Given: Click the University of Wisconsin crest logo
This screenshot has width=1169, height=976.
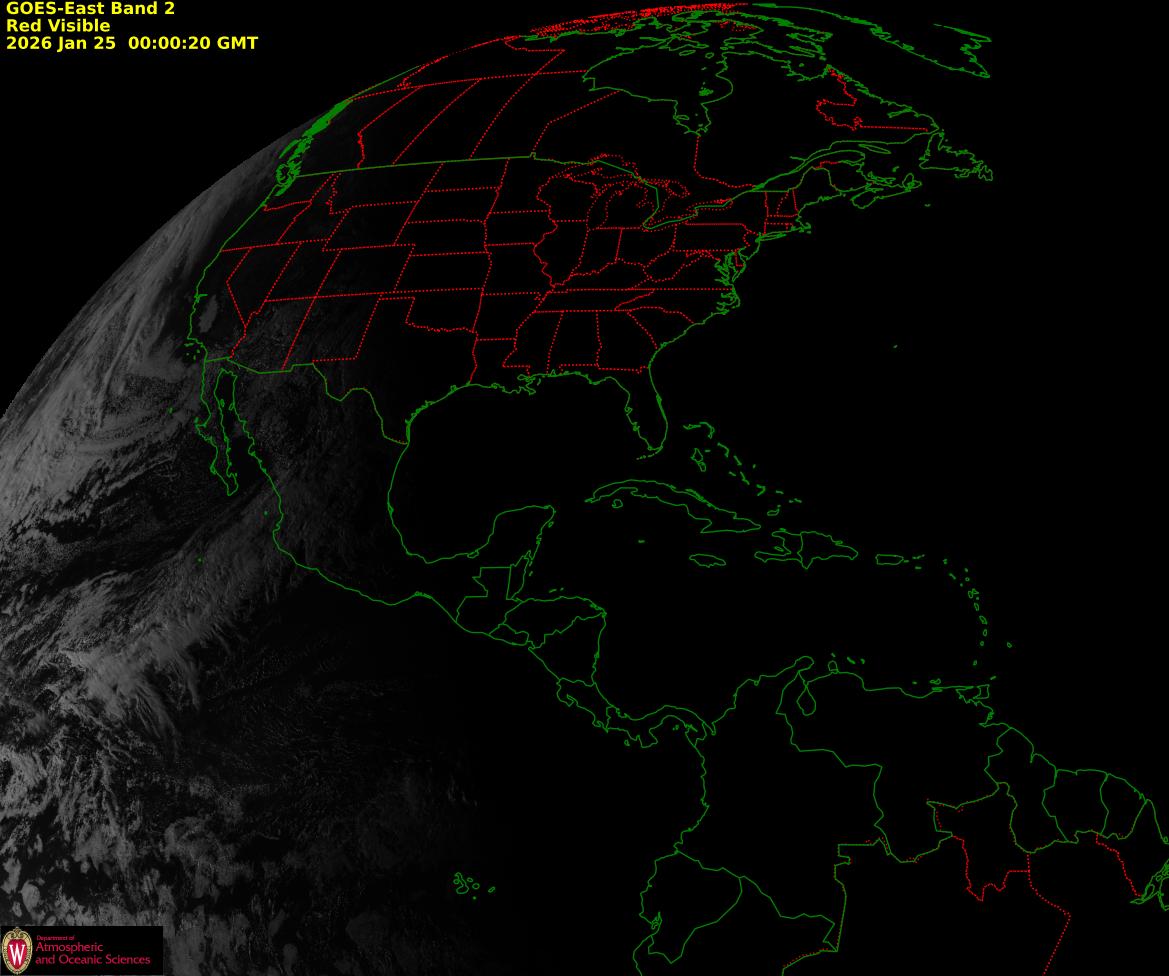Looking at the screenshot, I should [x=17, y=949].
